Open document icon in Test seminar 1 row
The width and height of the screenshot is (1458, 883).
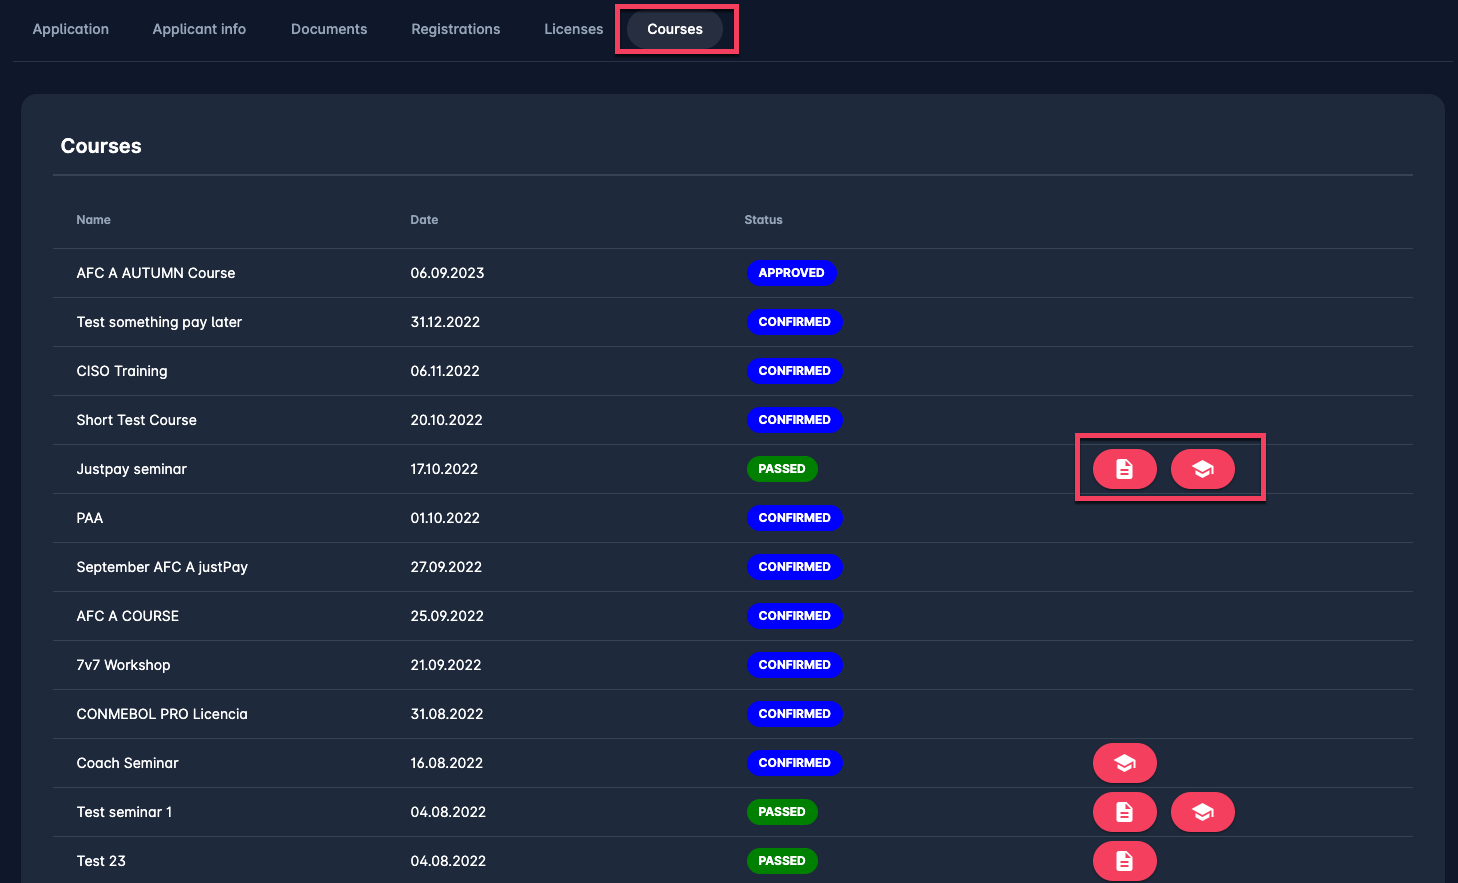pos(1124,812)
